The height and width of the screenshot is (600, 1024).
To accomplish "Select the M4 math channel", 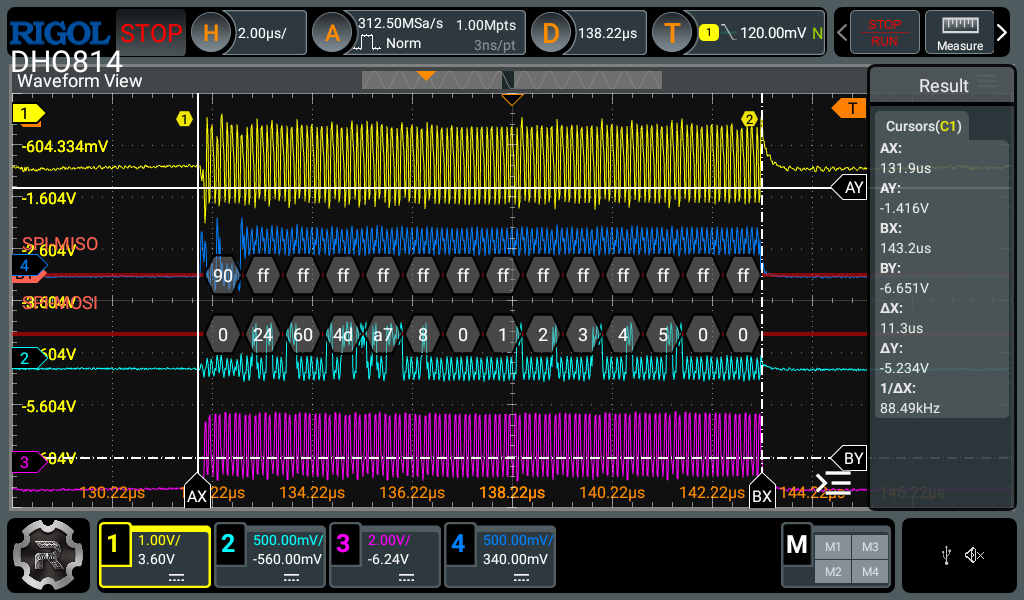I will pos(870,572).
